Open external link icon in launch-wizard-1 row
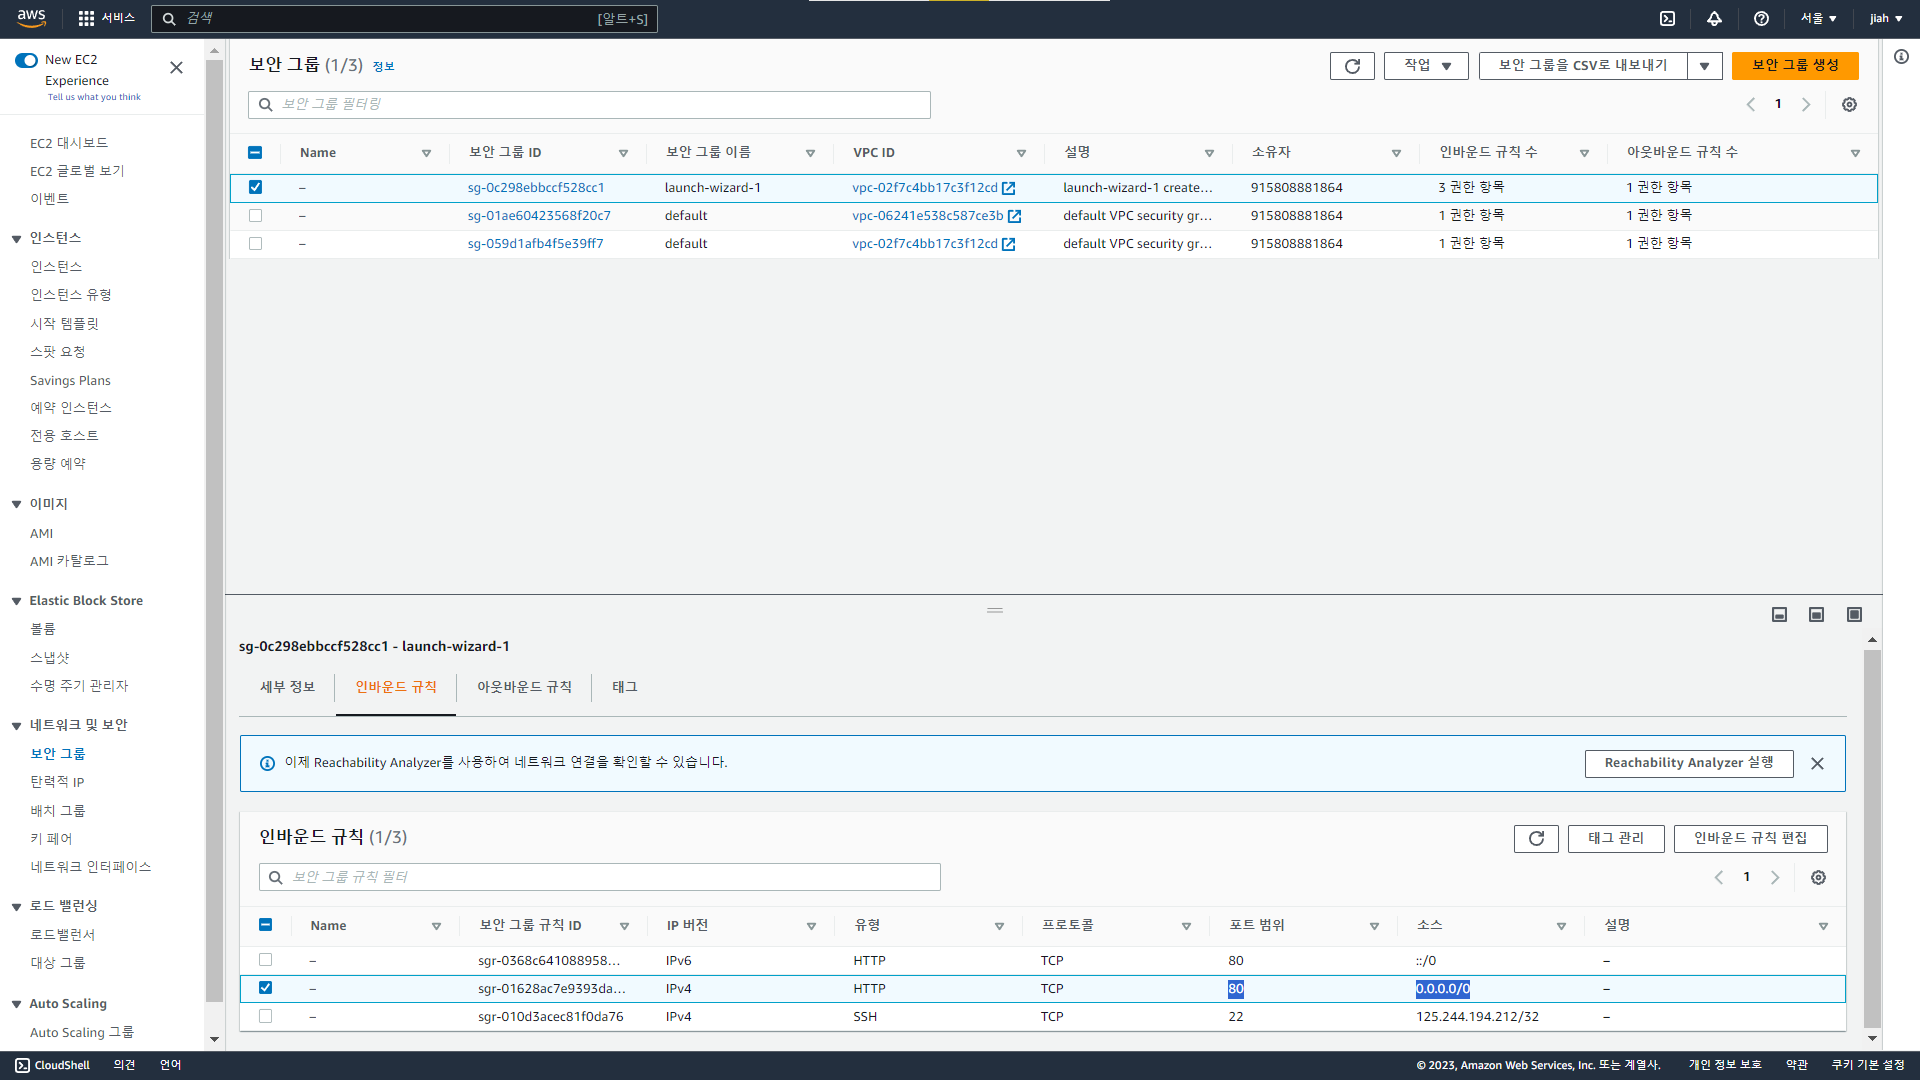Image resolution: width=1920 pixels, height=1080 pixels. 1009,188
